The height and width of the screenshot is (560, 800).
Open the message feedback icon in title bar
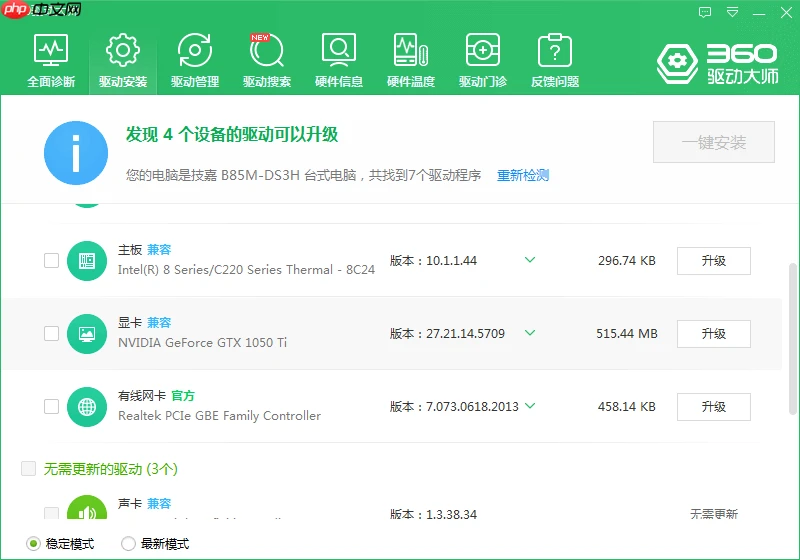705,12
